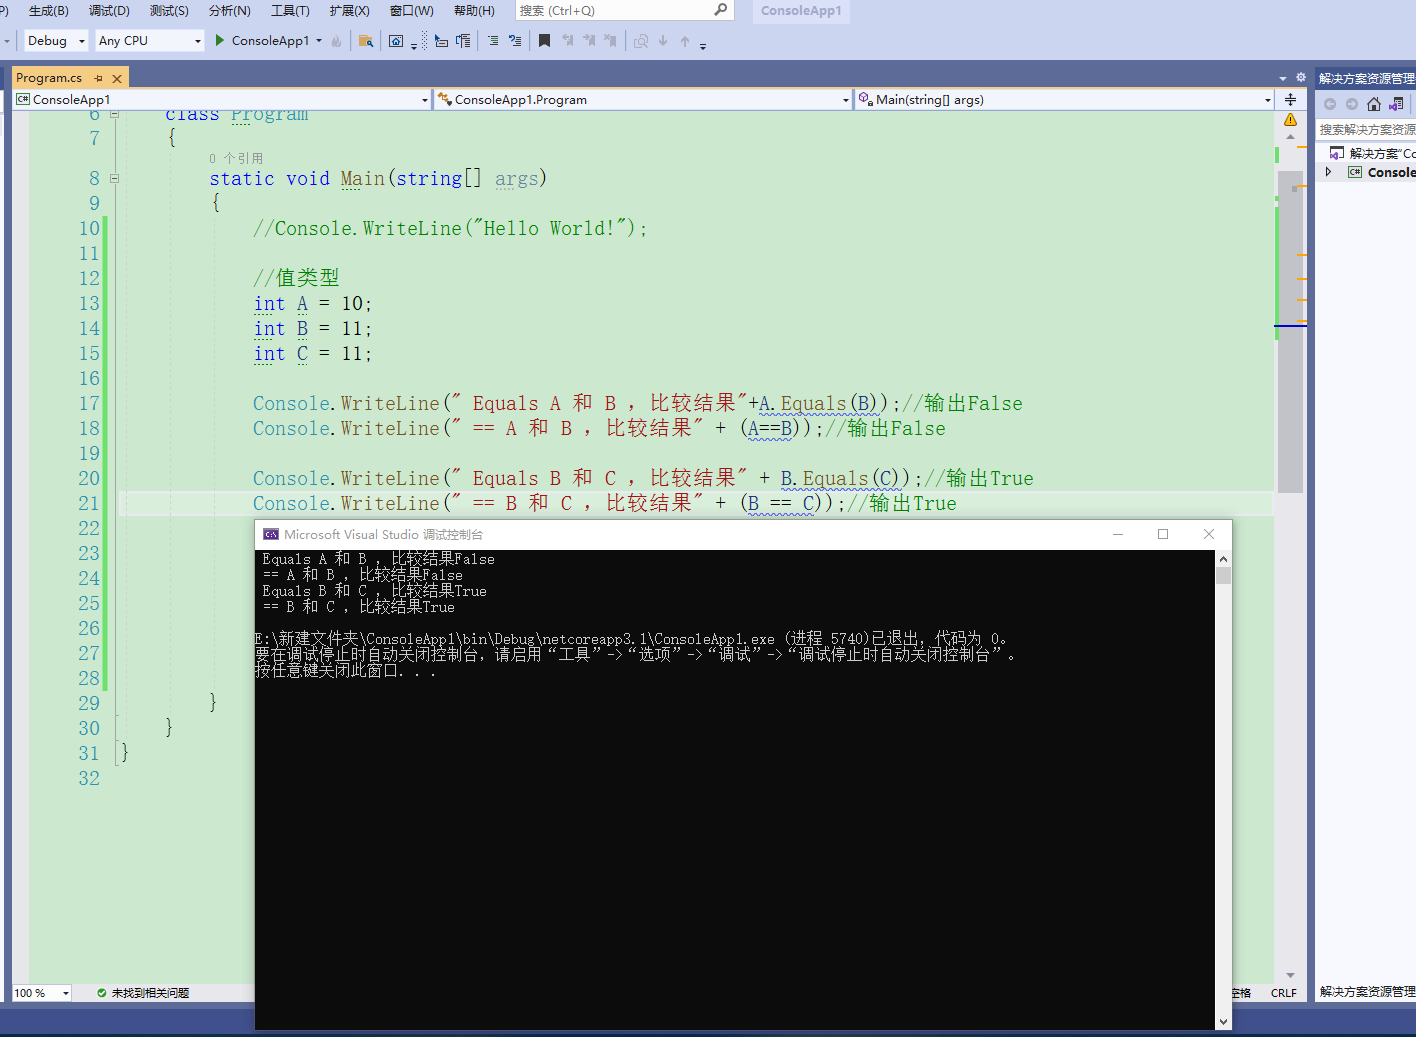
Task: Open the 测试(S) Test menu
Action: (x=169, y=11)
